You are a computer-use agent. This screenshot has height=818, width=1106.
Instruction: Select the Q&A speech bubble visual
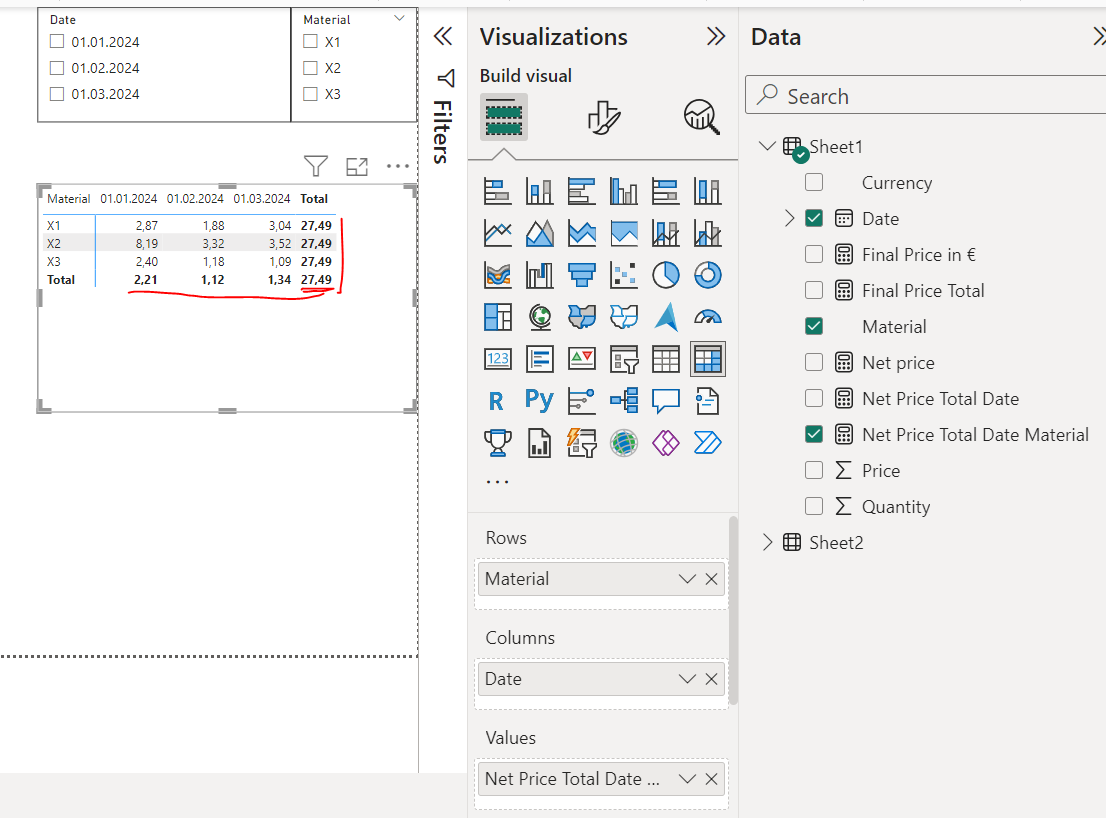[665, 401]
